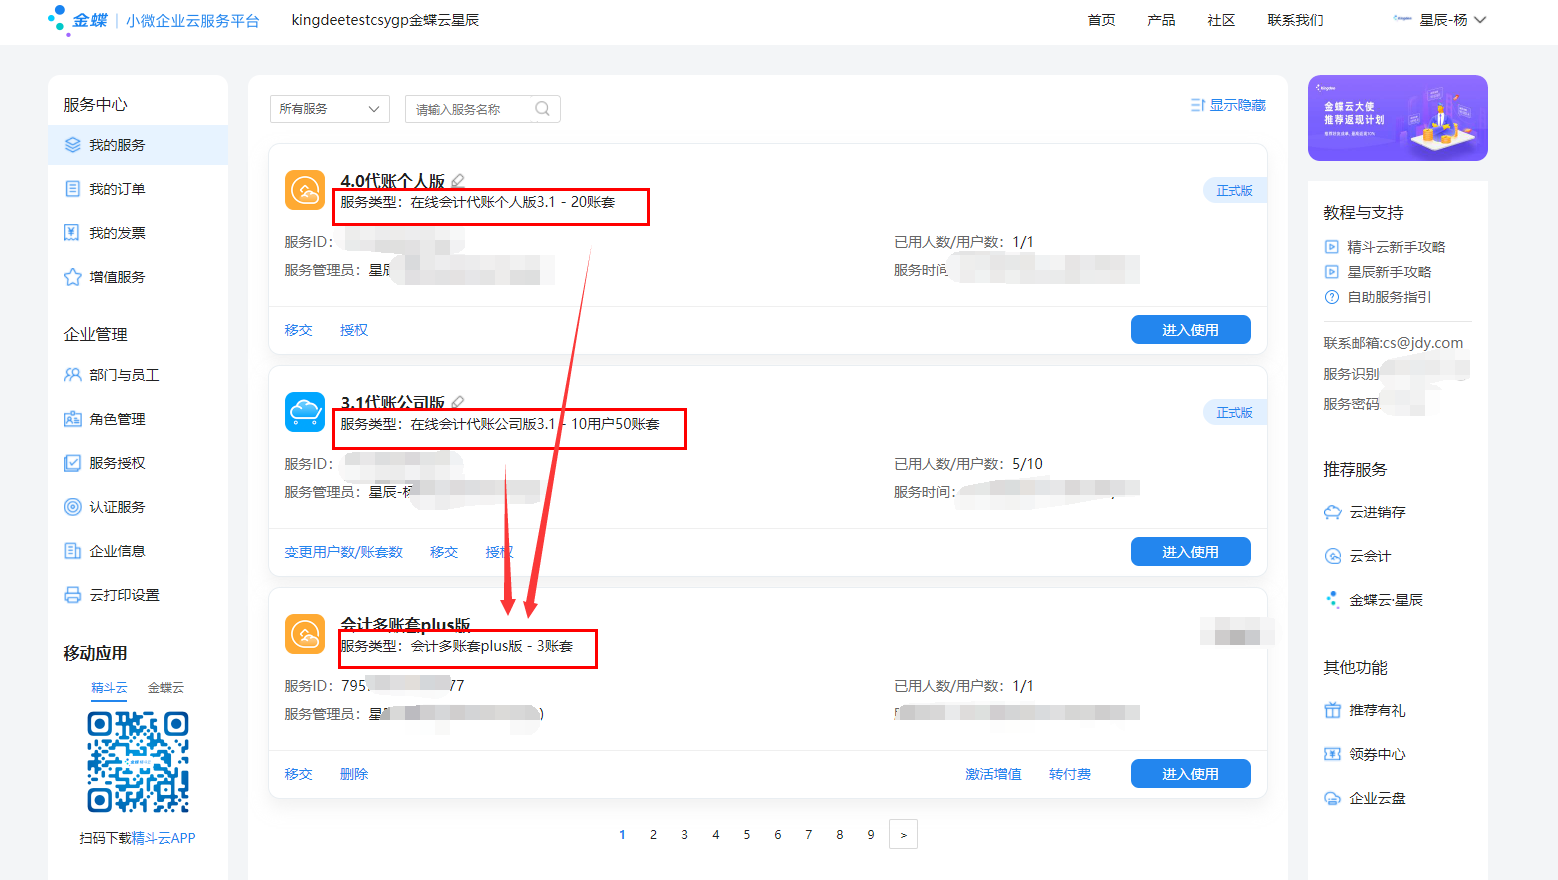Click the Kingdee logo icon
1558x880 pixels.
tap(78, 20)
